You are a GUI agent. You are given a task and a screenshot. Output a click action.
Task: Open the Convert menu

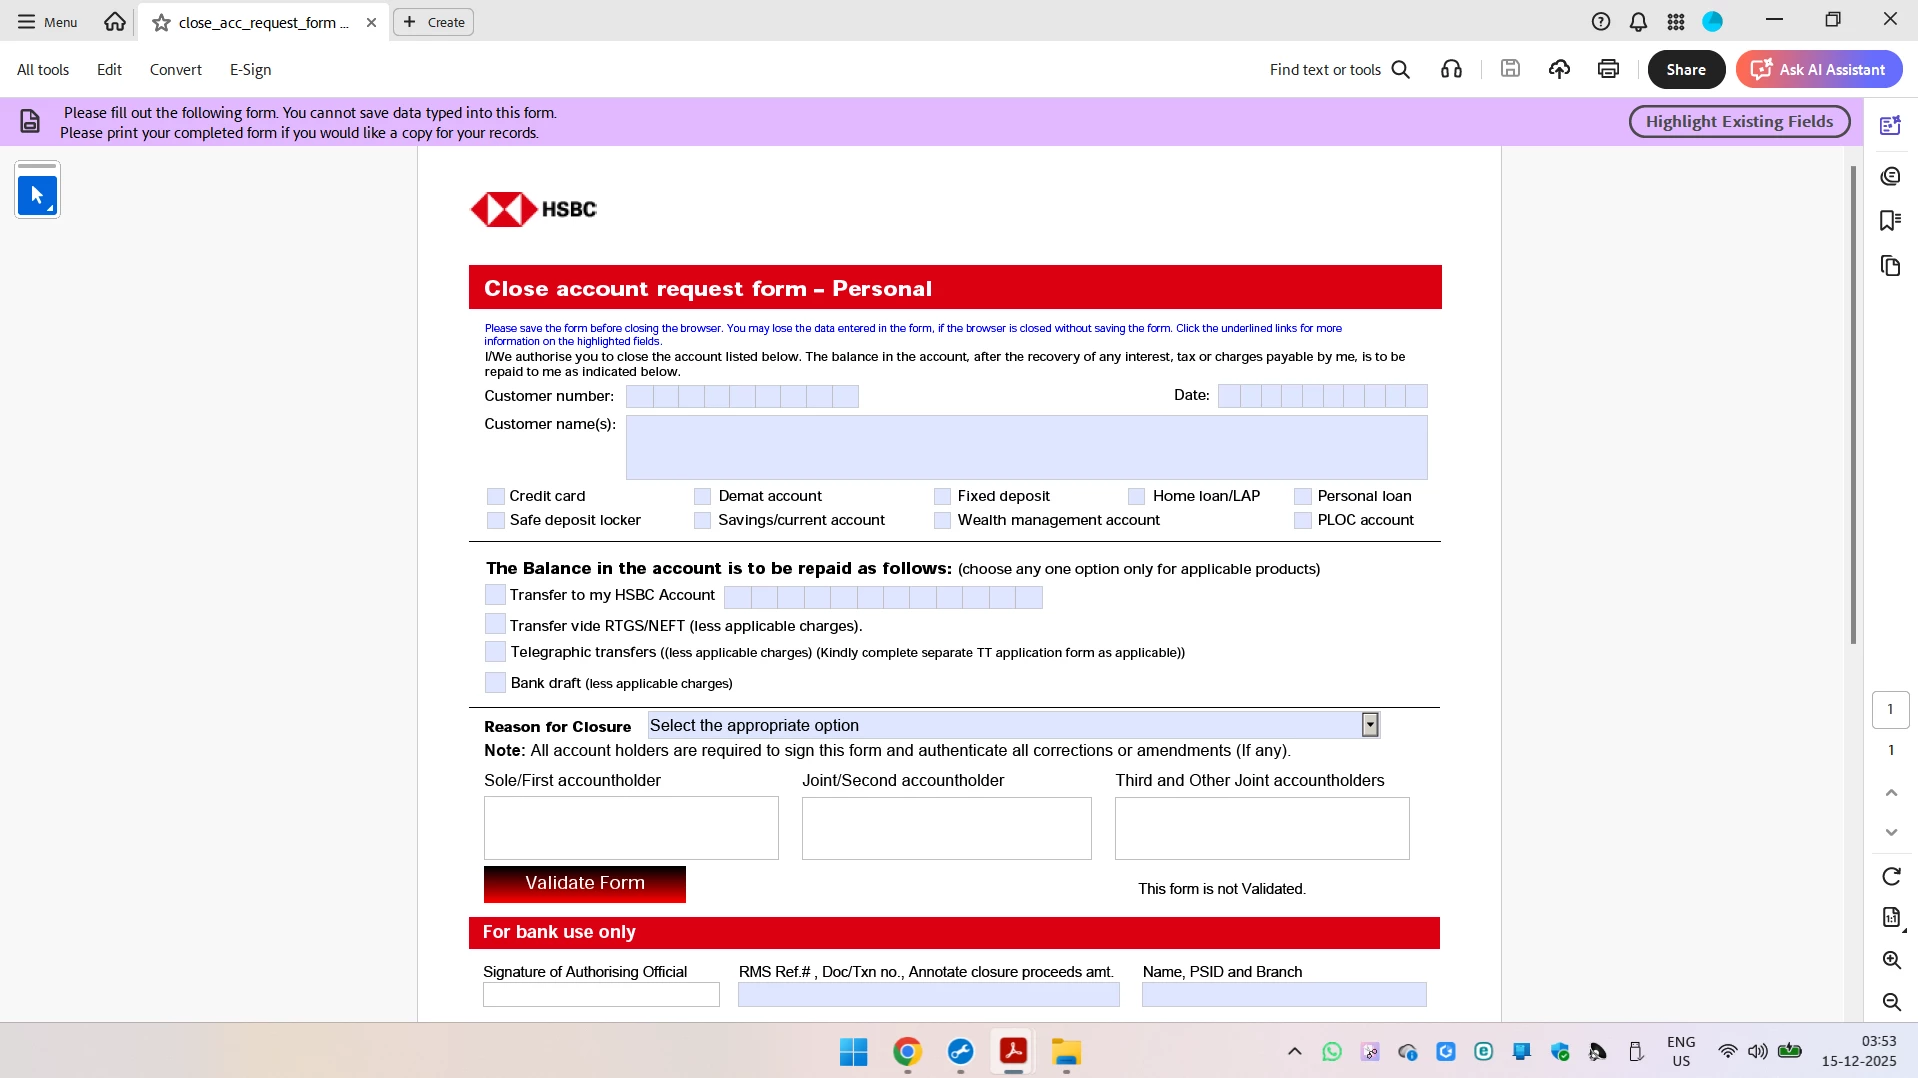click(175, 69)
